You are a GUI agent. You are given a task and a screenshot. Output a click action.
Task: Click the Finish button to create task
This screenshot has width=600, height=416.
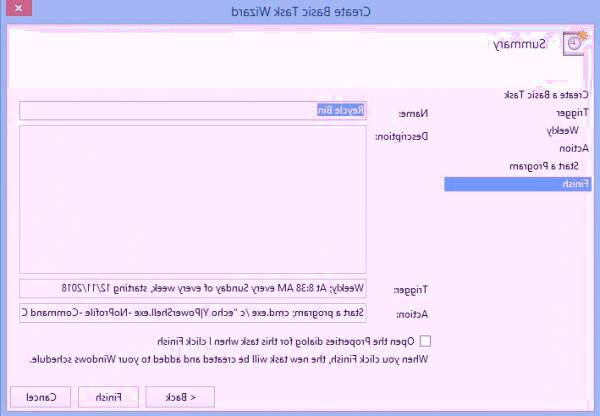coord(107,397)
